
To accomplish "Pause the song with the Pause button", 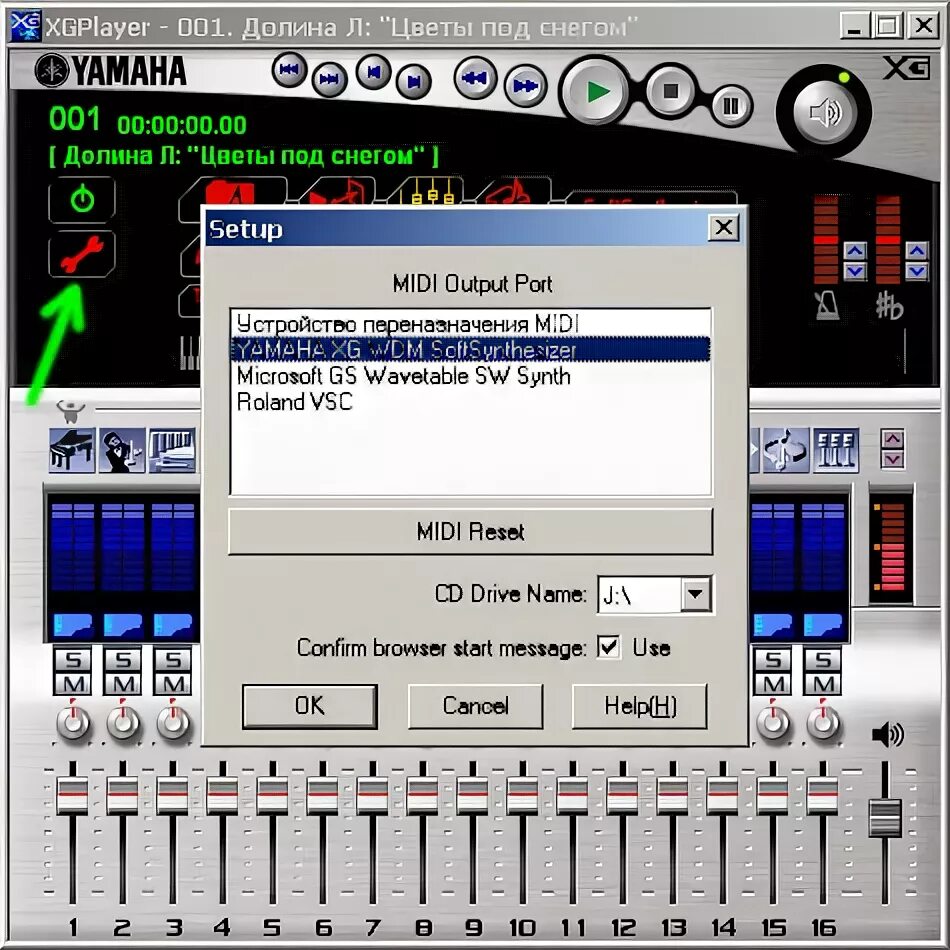I will tap(731, 107).
